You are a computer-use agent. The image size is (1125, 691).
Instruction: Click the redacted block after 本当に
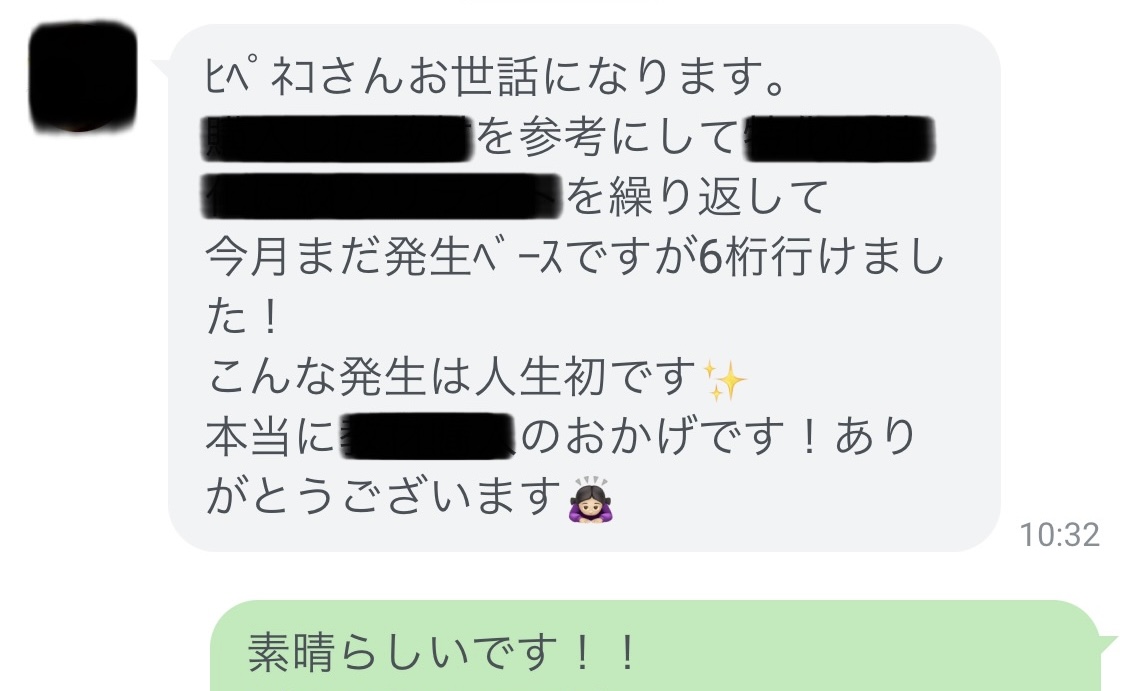click(428, 436)
